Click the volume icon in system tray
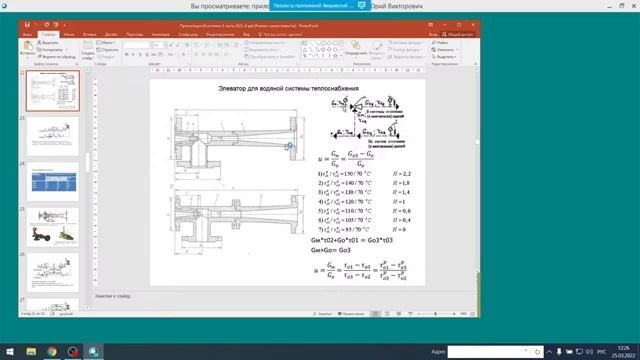 click(589, 351)
